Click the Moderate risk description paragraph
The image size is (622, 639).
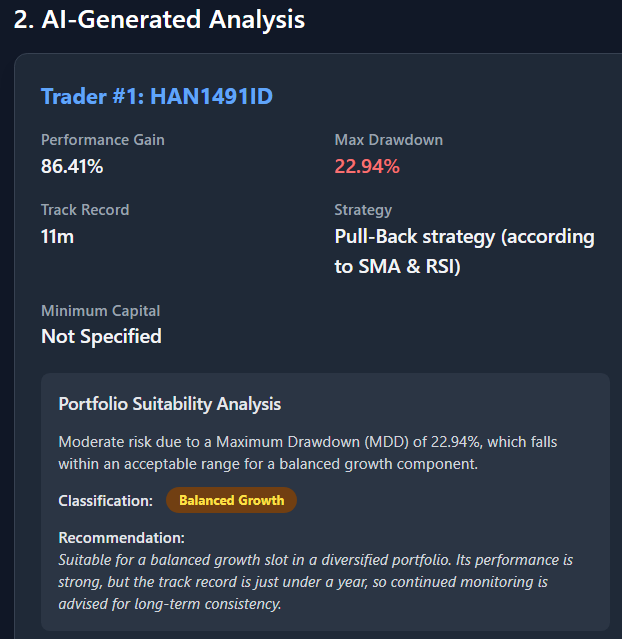point(308,453)
